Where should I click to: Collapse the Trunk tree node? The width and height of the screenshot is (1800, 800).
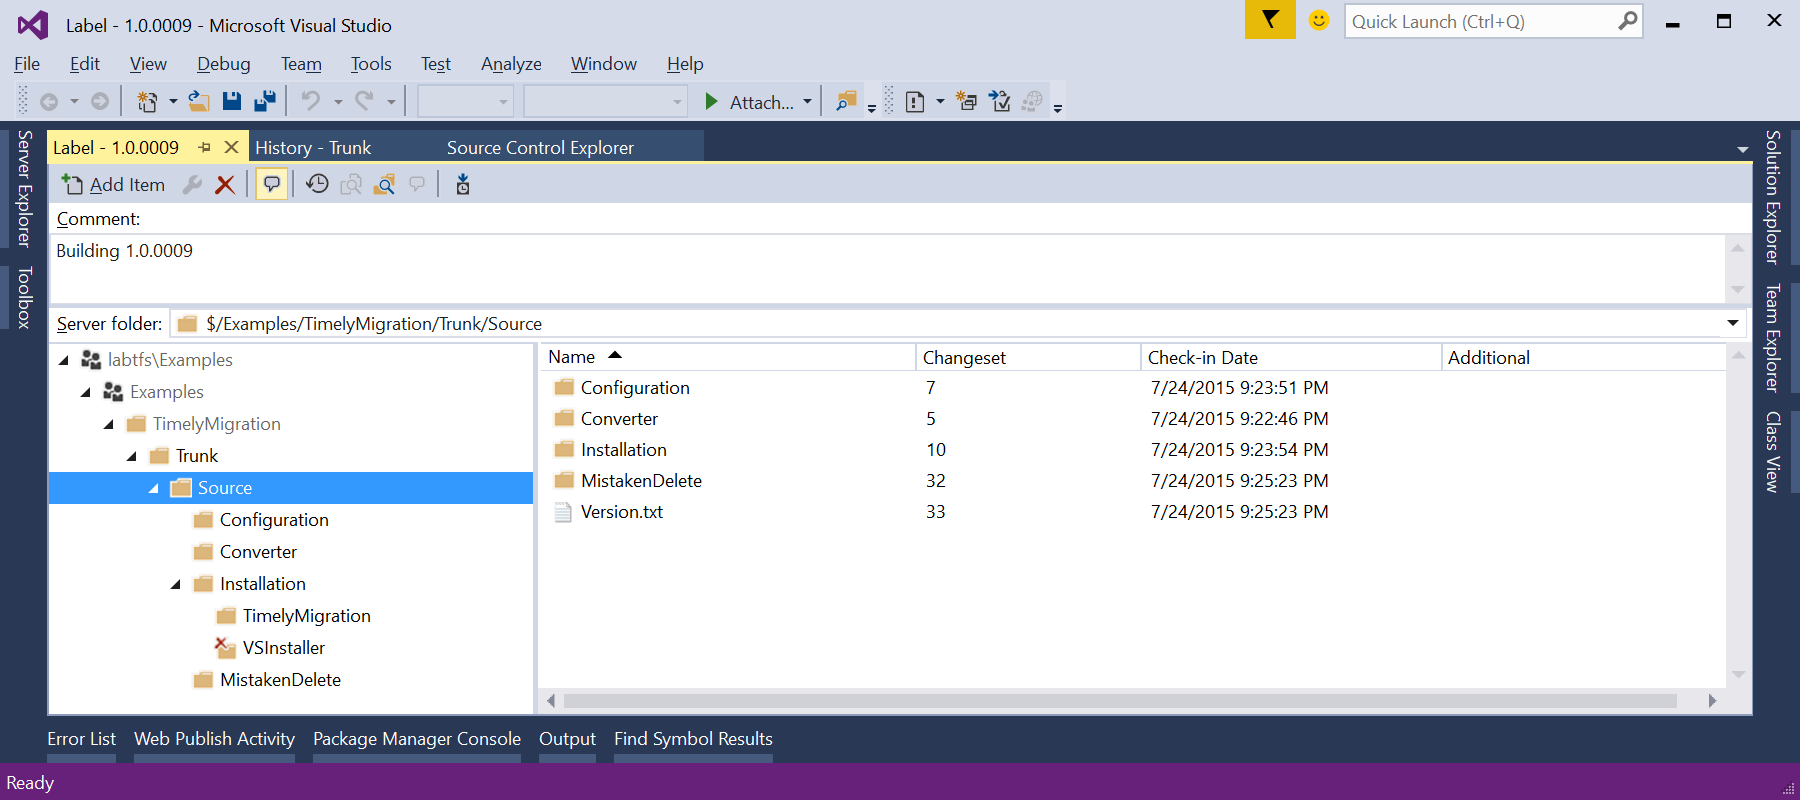click(x=132, y=456)
